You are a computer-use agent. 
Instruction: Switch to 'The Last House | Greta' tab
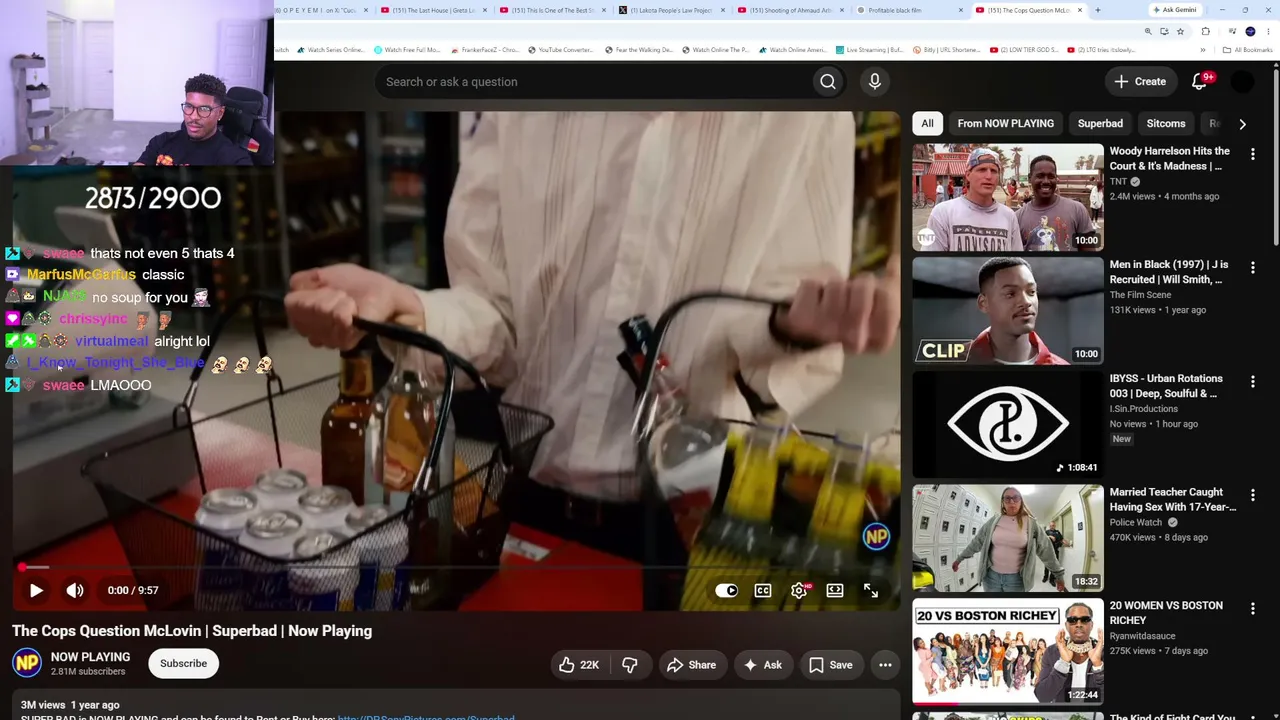point(434,10)
